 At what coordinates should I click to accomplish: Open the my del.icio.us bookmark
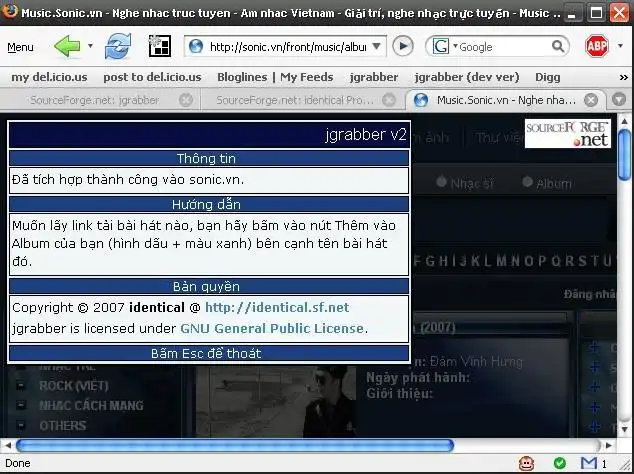pos(49,77)
